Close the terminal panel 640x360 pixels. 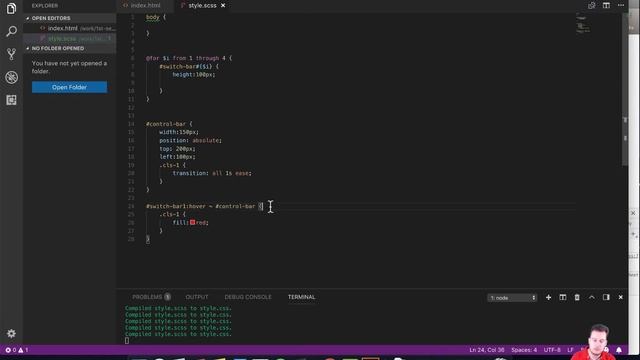620,297
